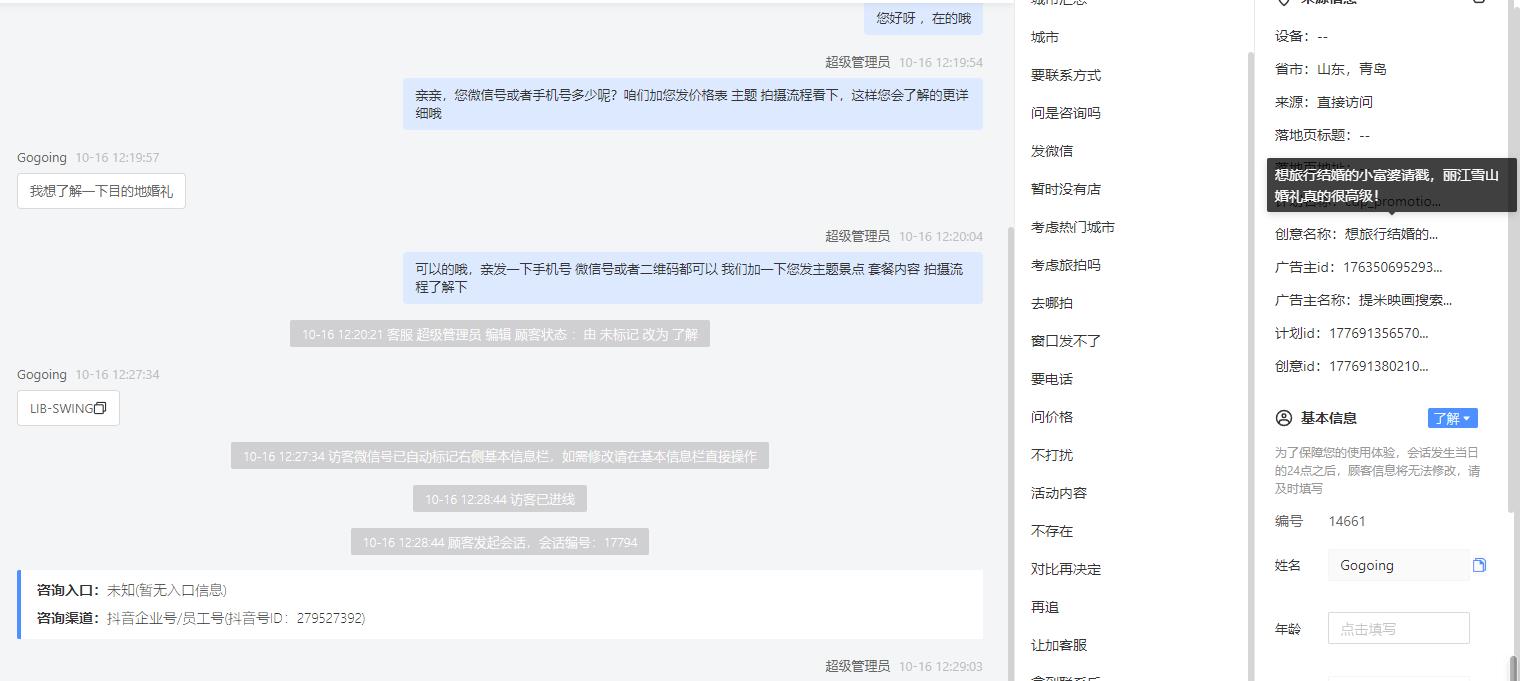This screenshot has width=1520, height=681.
Task: Click the 来源：直接访问 row
Action: point(1324,102)
